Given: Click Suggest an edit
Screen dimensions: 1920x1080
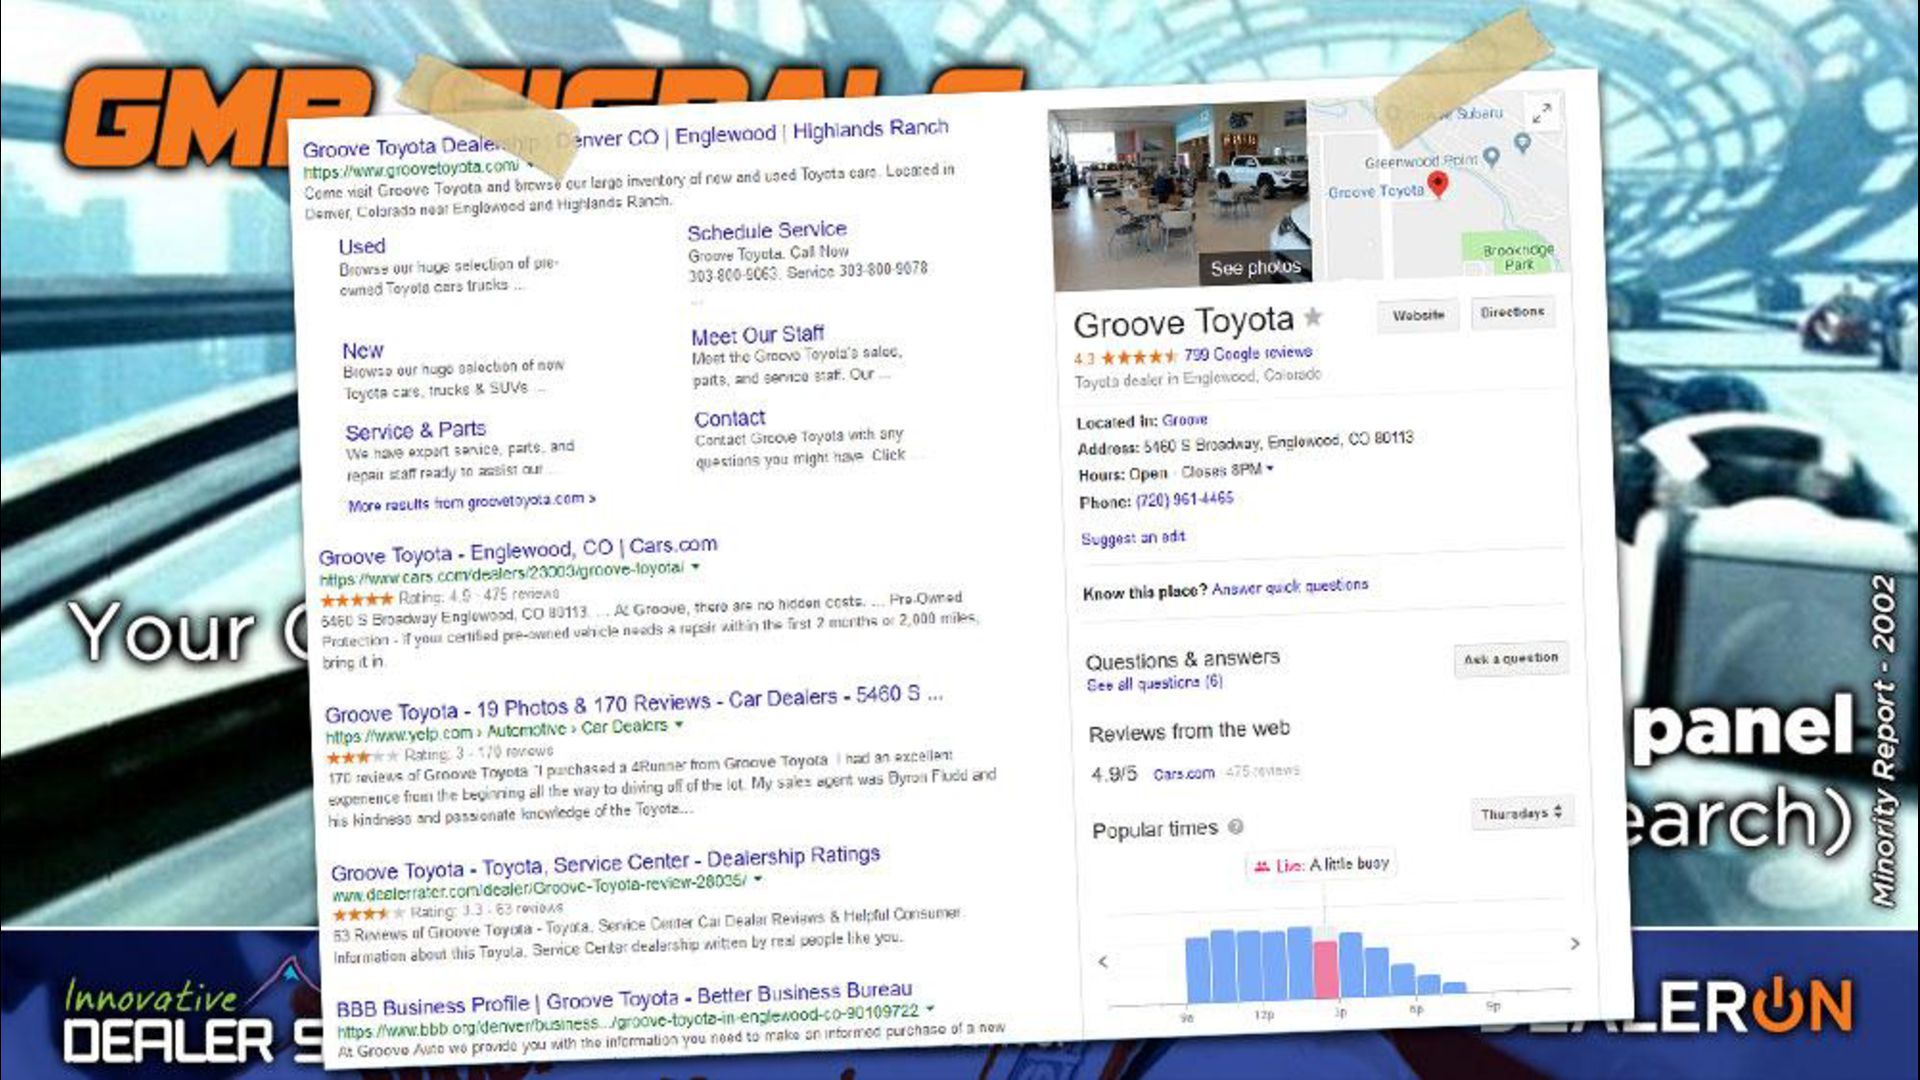Looking at the screenshot, I should click(1133, 538).
